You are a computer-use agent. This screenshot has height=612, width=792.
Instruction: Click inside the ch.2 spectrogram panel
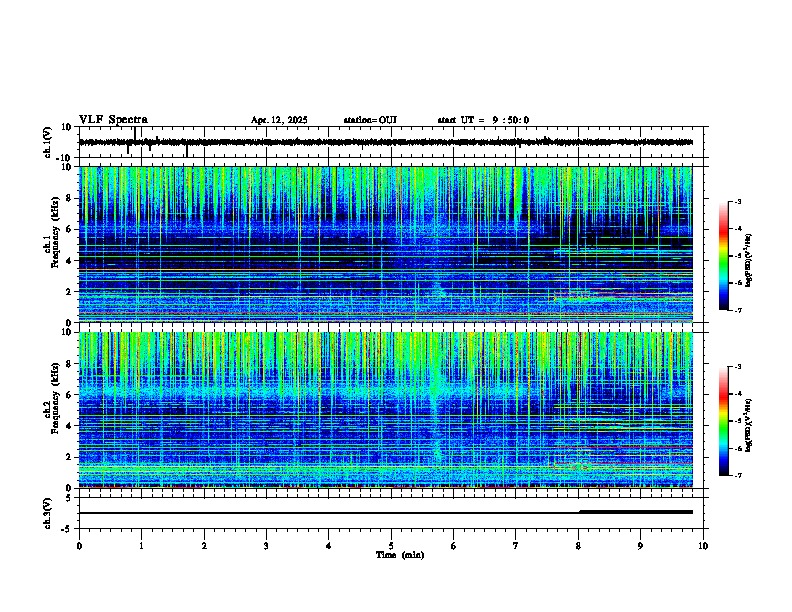coord(385,410)
